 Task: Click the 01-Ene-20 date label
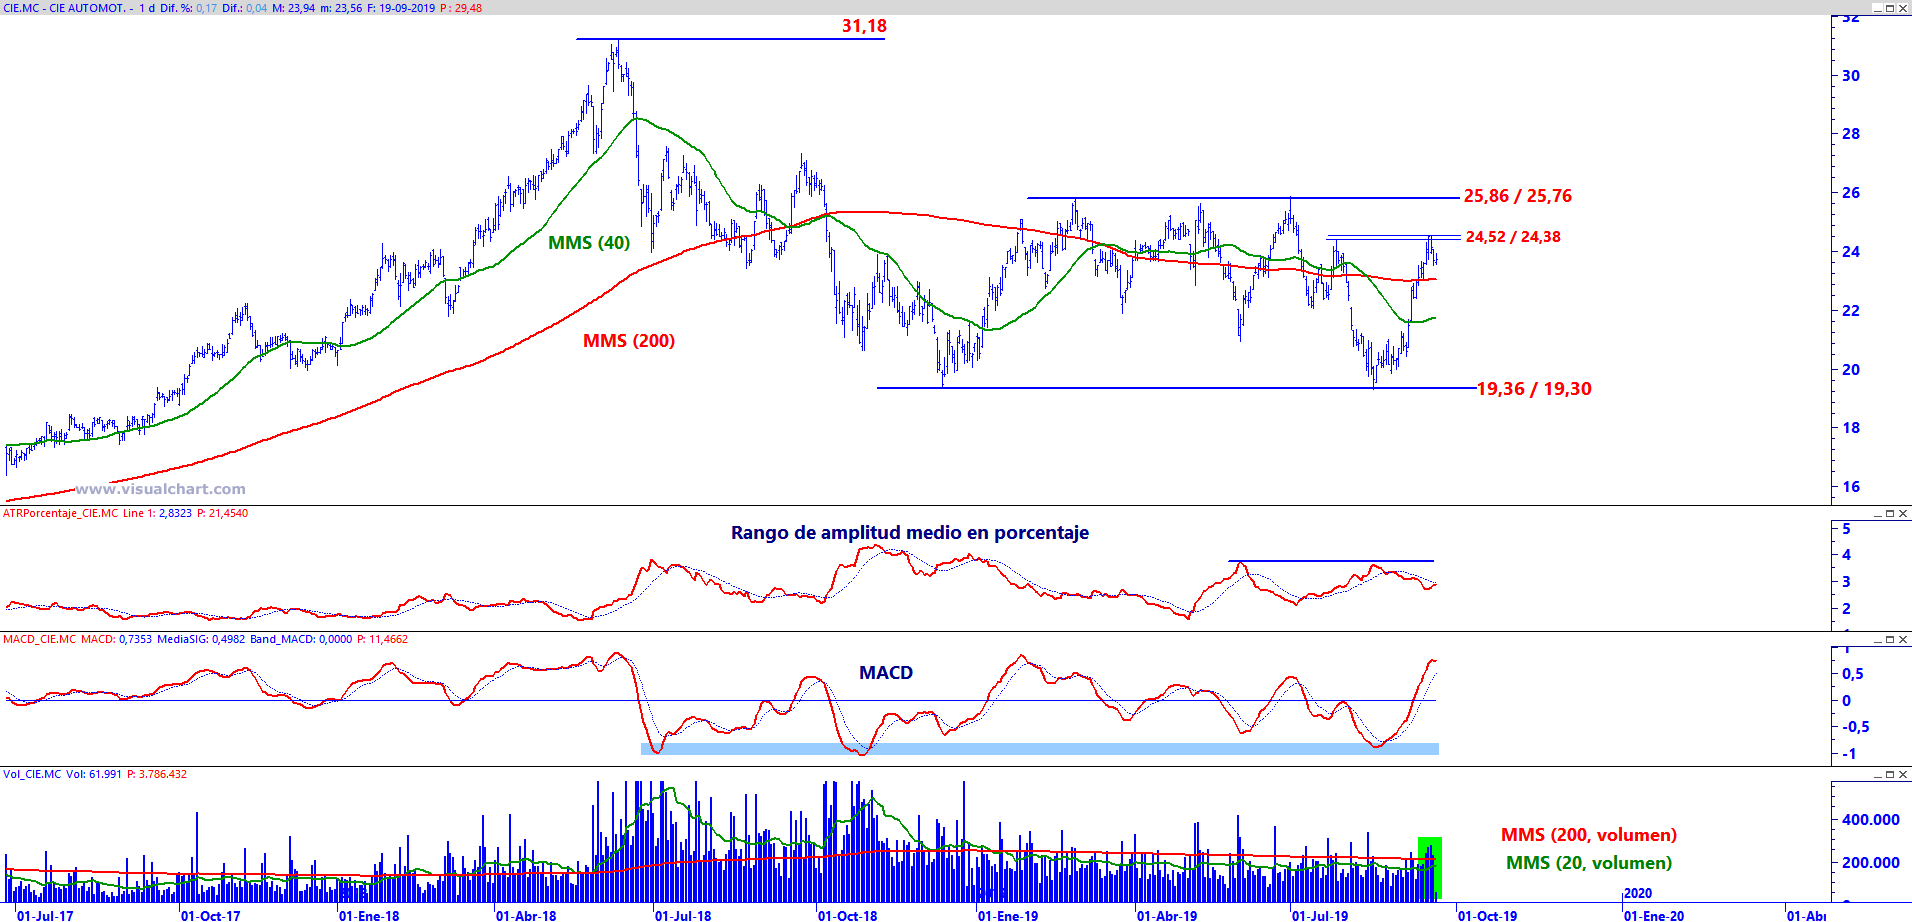click(1654, 915)
